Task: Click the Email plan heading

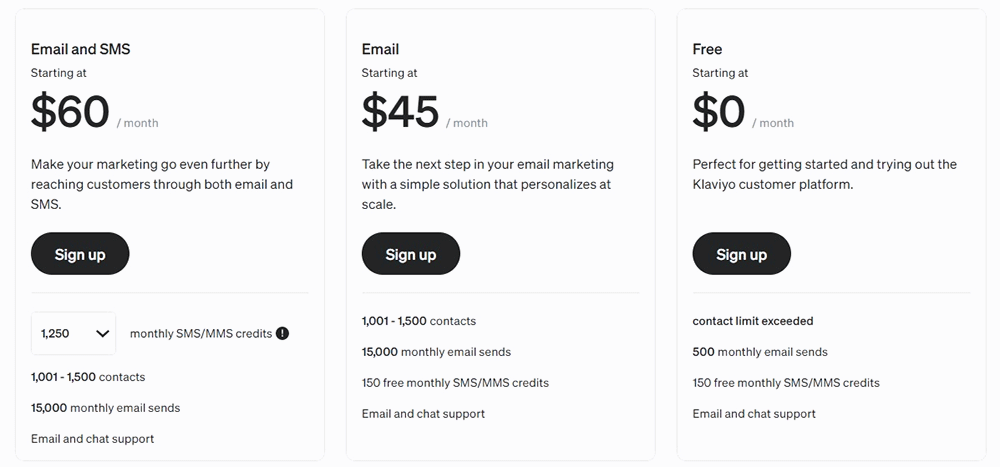Action: 380,49
